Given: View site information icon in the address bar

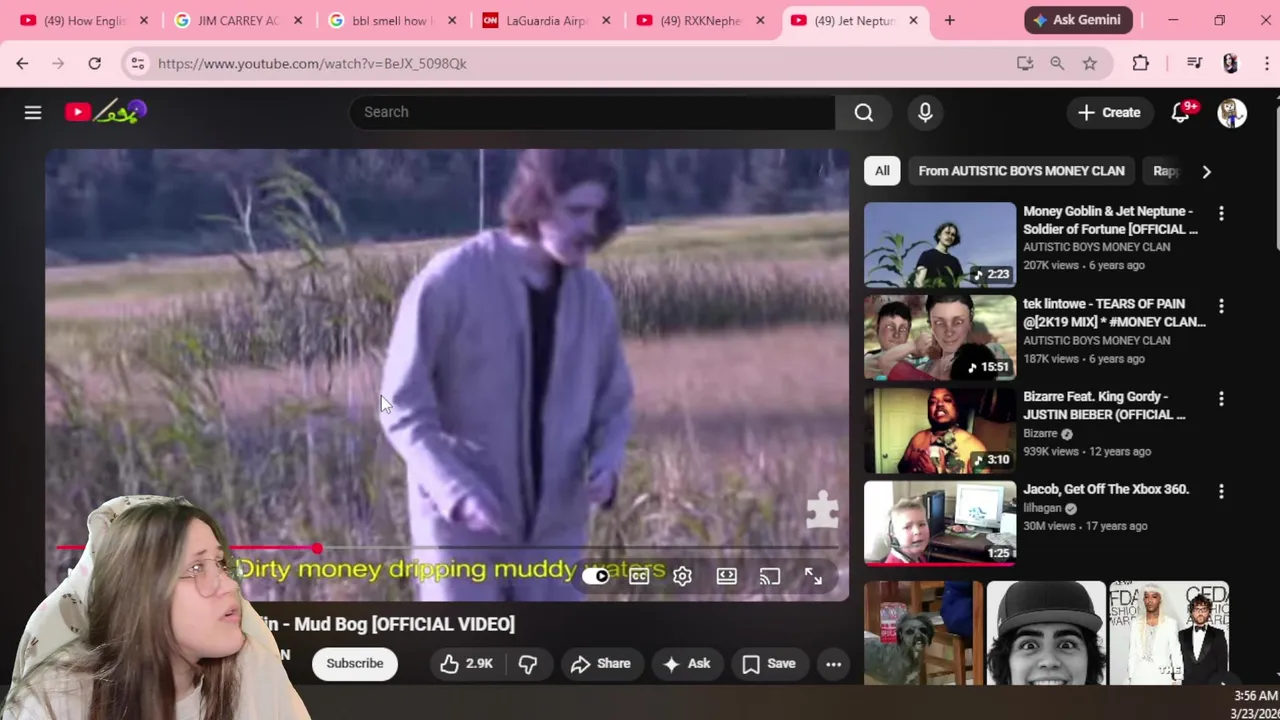Looking at the screenshot, I should click(x=138, y=63).
